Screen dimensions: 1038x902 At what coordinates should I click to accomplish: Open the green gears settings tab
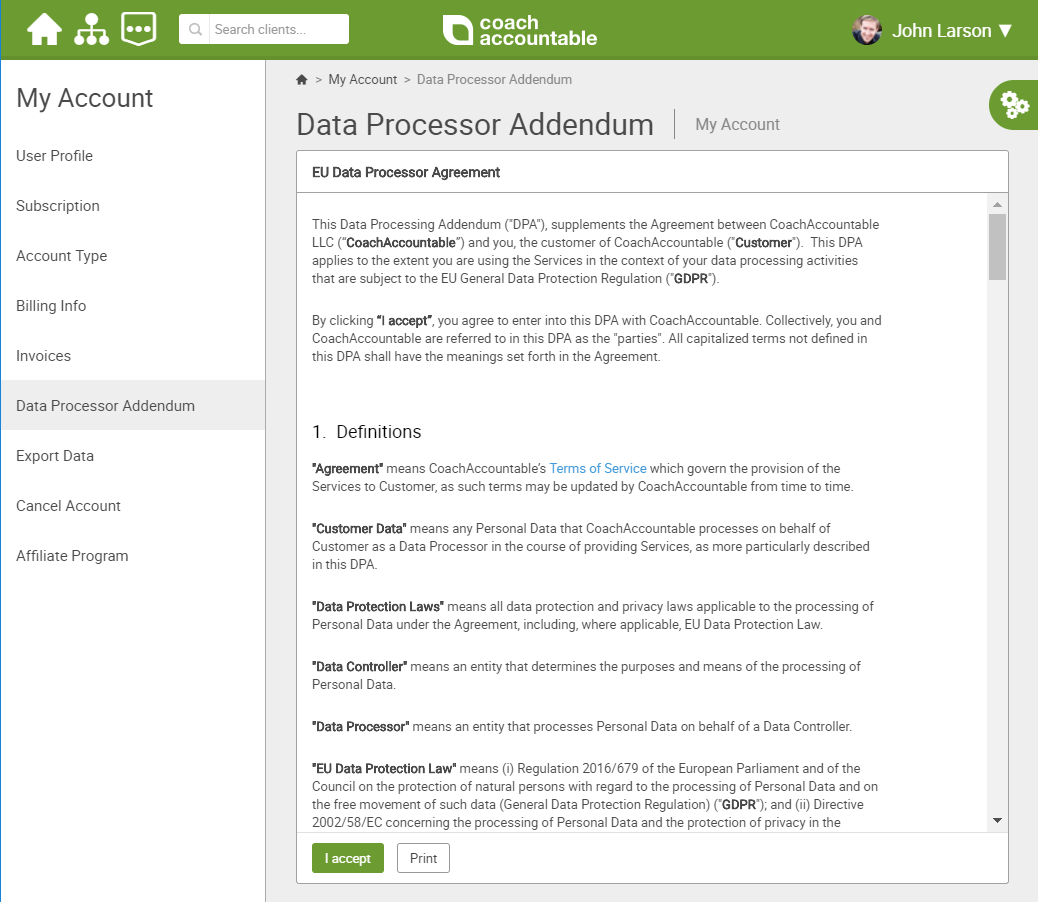(1014, 105)
